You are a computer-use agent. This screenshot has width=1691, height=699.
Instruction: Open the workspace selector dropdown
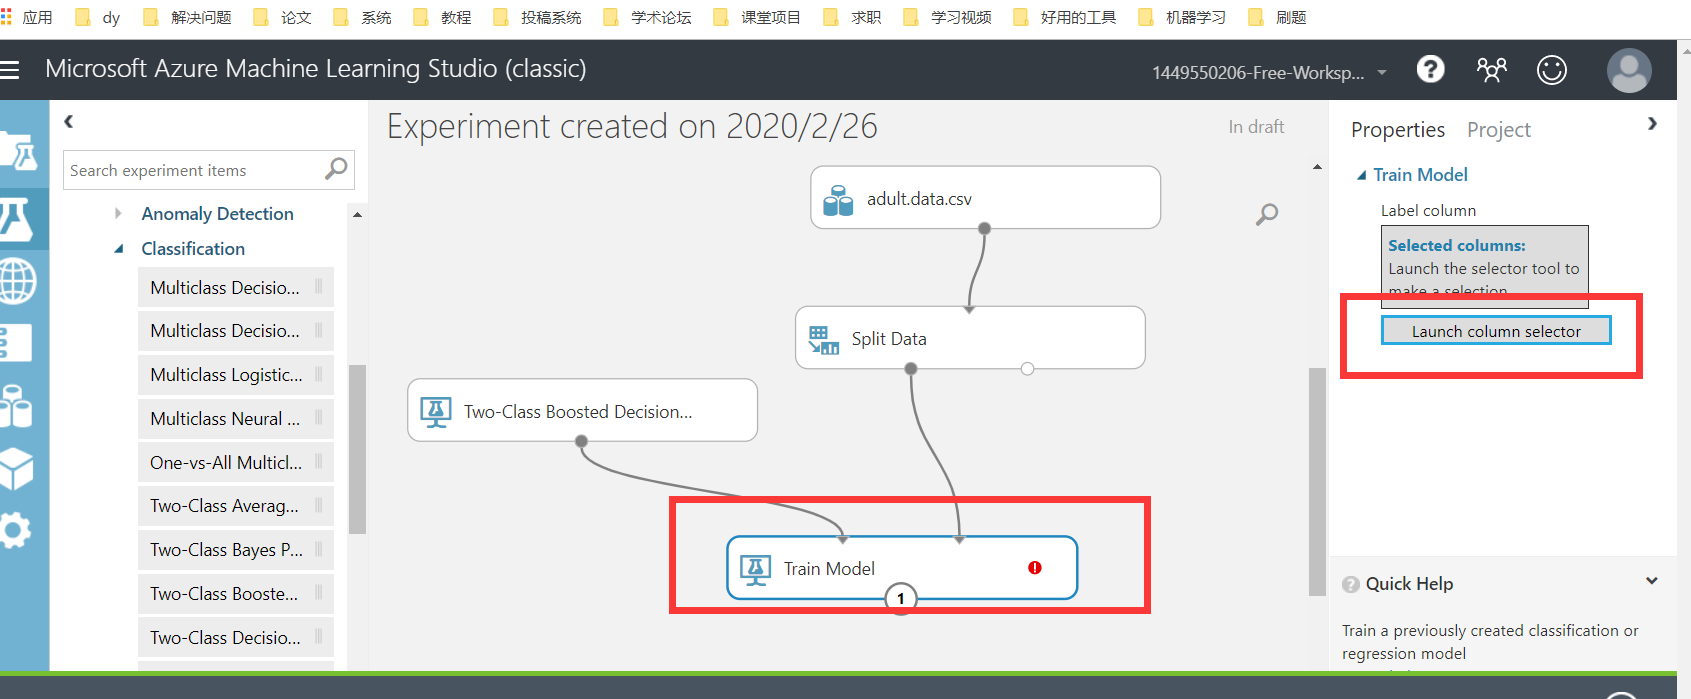click(x=1270, y=72)
